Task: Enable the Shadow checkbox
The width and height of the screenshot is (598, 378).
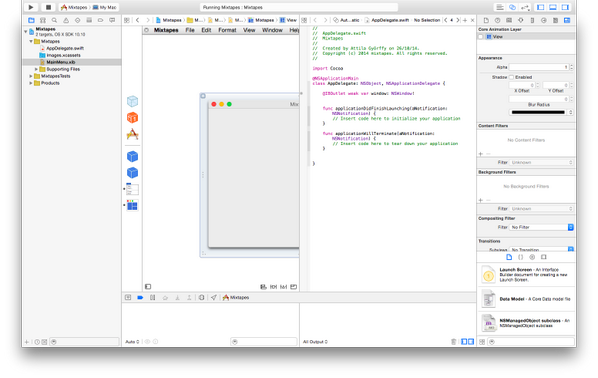Action: 511,77
